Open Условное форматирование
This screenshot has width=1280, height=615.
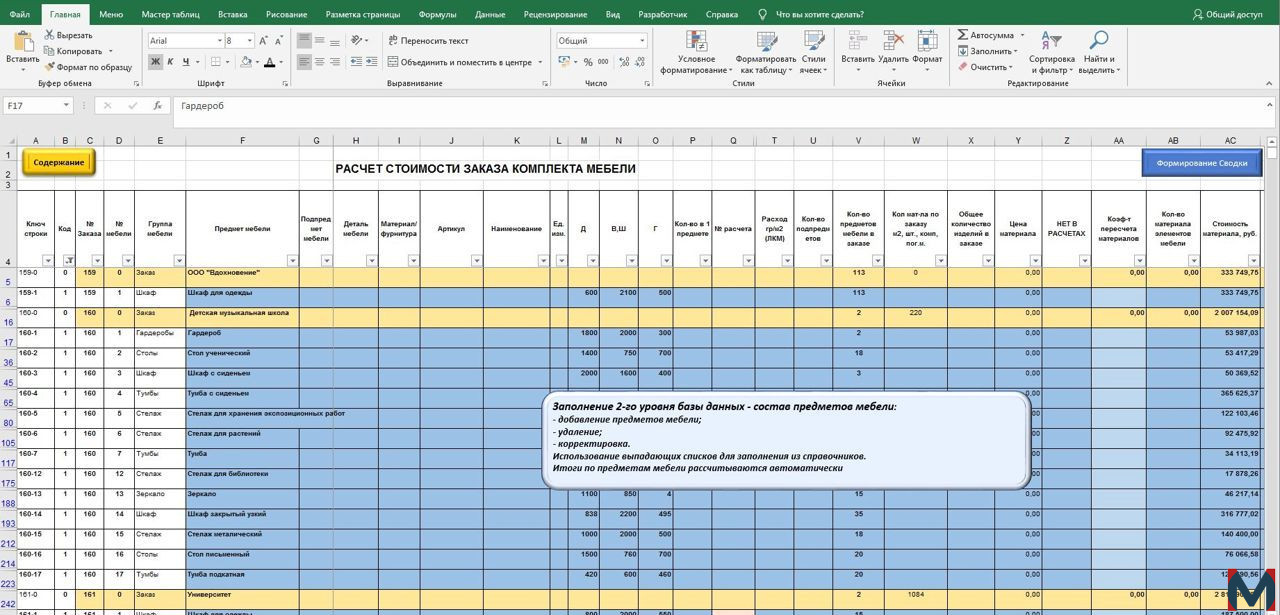695,52
